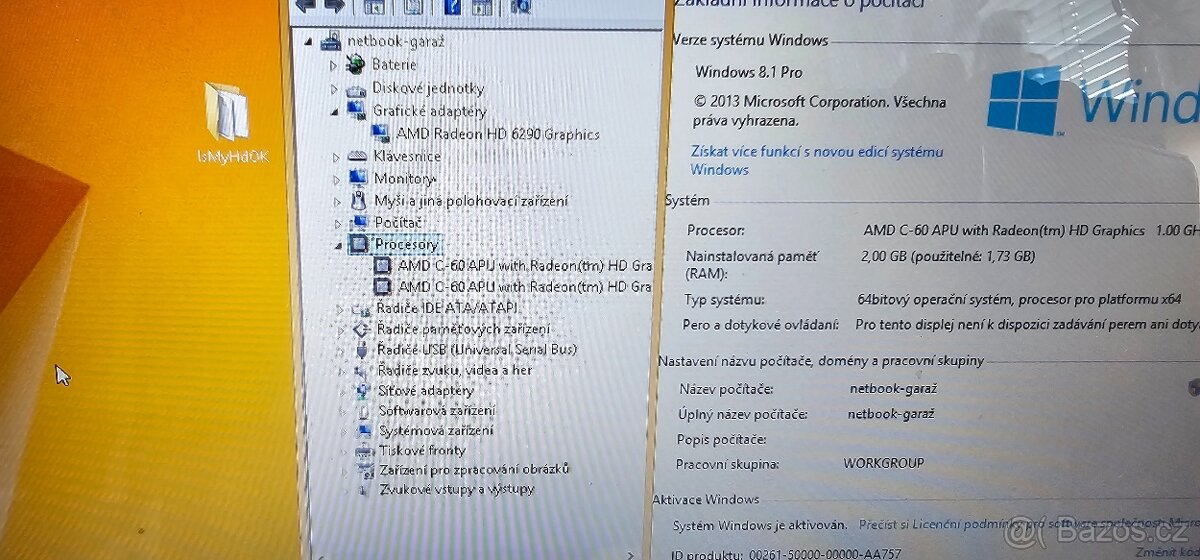Viewport: 1200px width, 560px height.
Task: Click the Zařízení pro zpracování obrázků icon
Action: (365, 470)
